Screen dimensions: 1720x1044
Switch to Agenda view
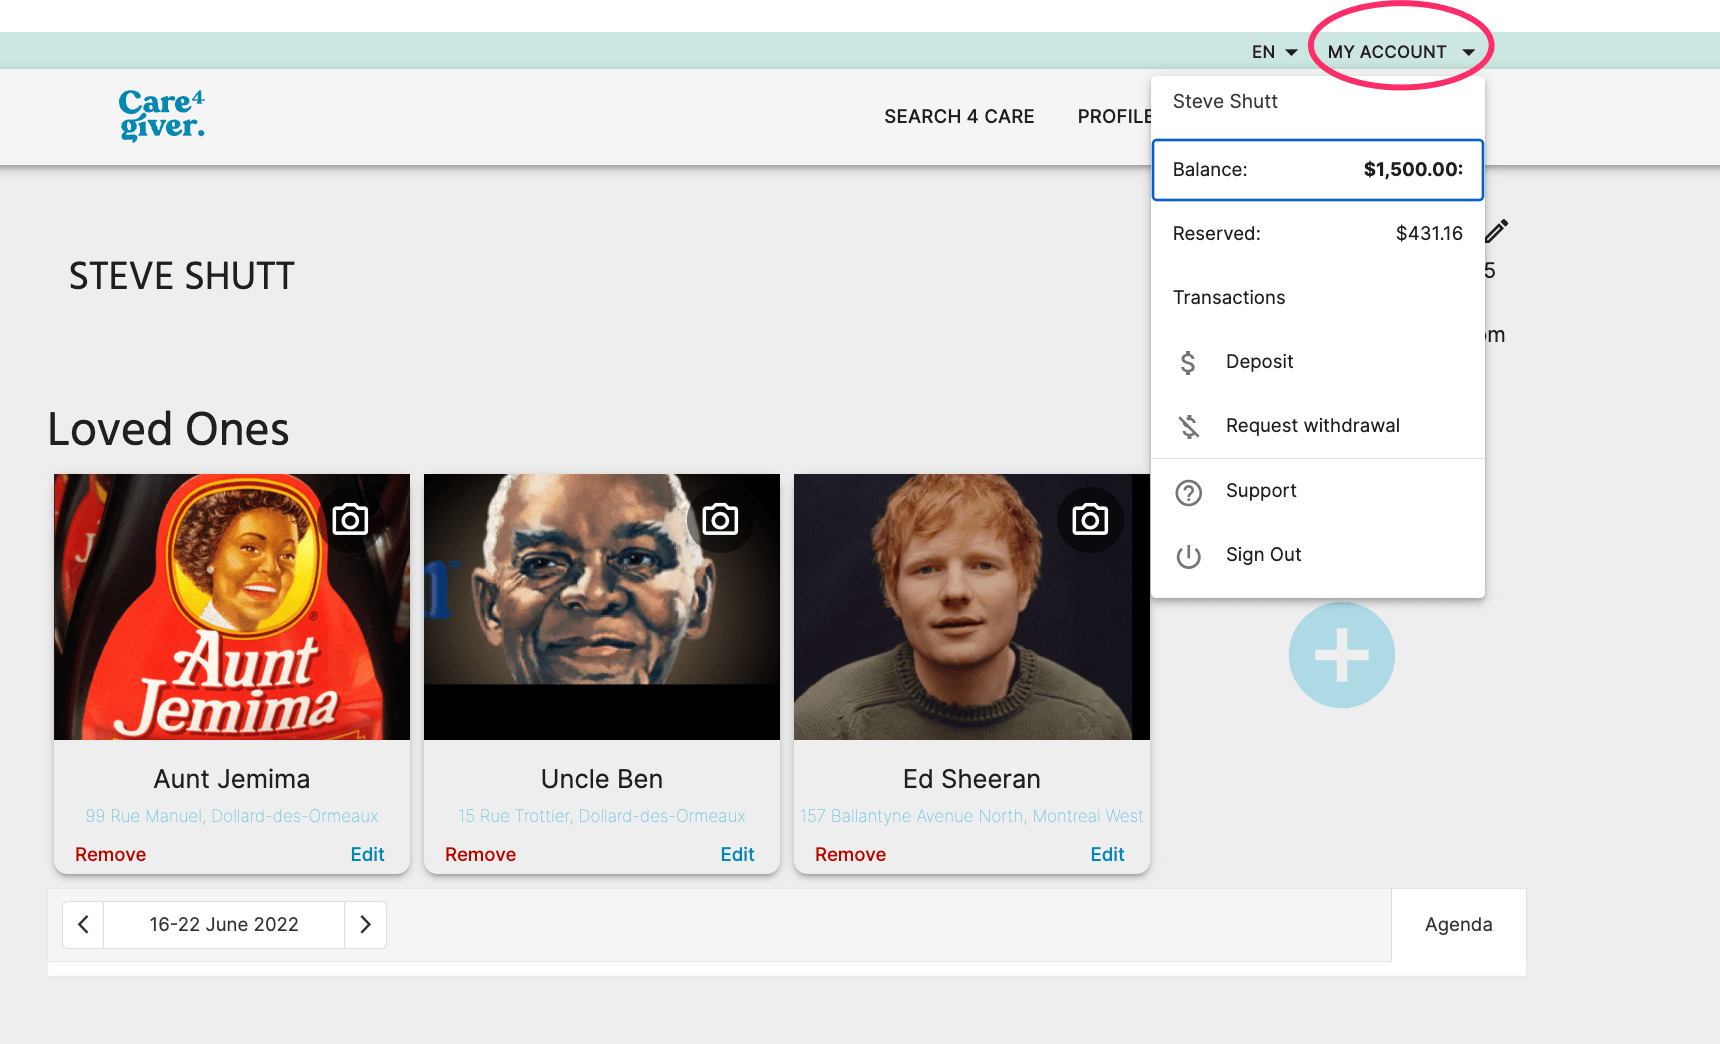[1459, 925]
